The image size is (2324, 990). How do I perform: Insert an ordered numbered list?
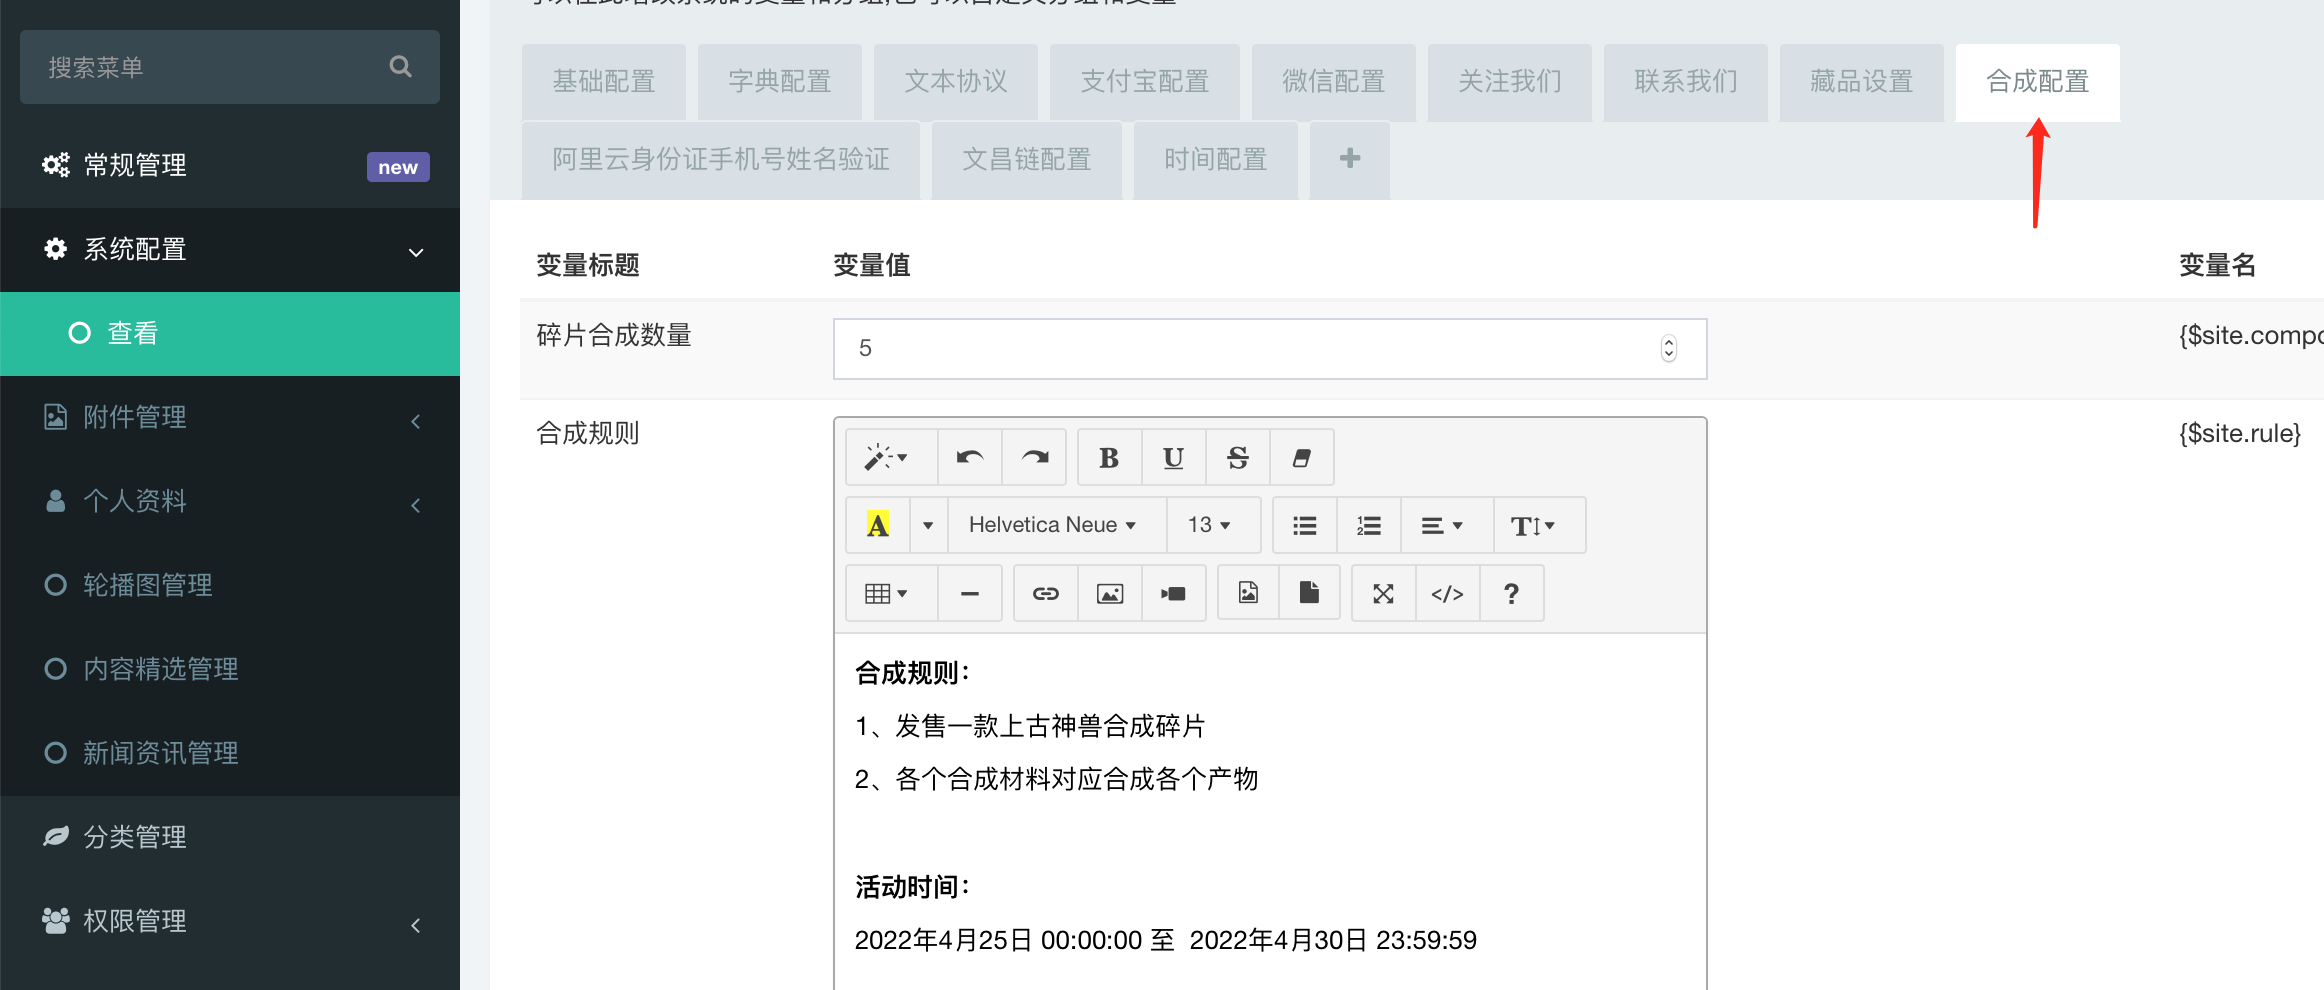1369,525
